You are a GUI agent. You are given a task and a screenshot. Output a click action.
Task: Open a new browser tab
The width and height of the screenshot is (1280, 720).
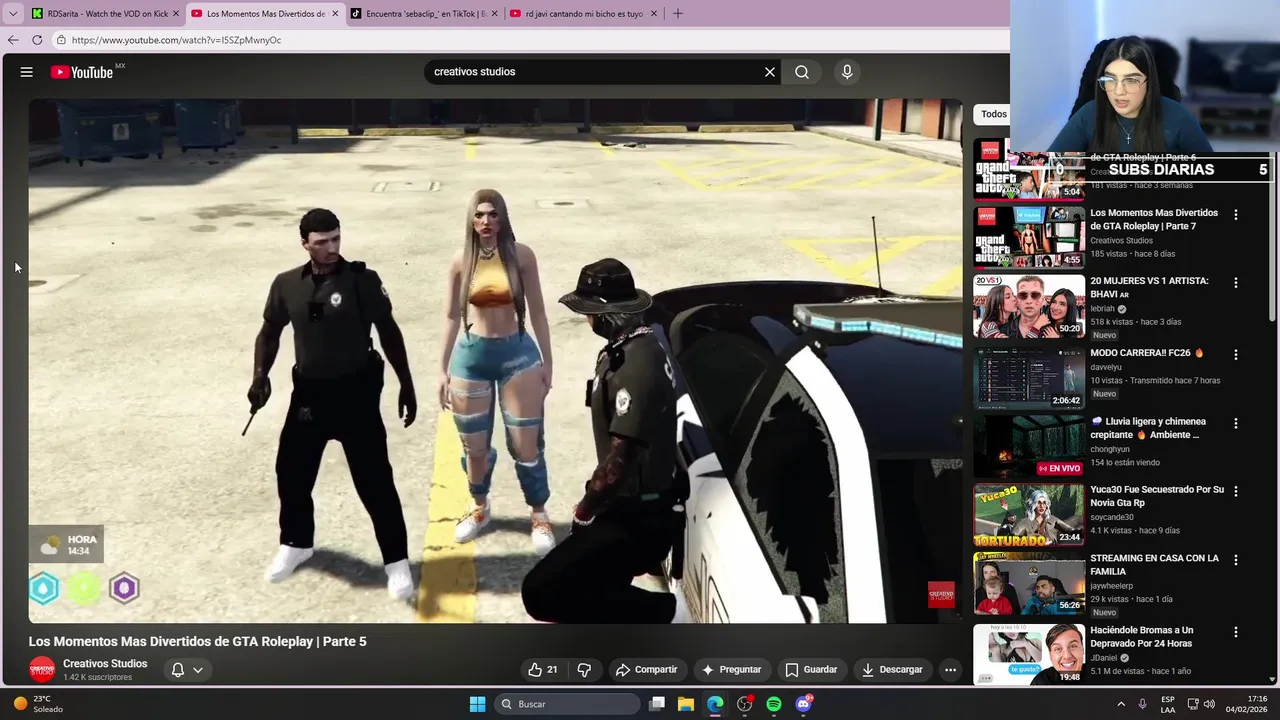pos(678,14)
